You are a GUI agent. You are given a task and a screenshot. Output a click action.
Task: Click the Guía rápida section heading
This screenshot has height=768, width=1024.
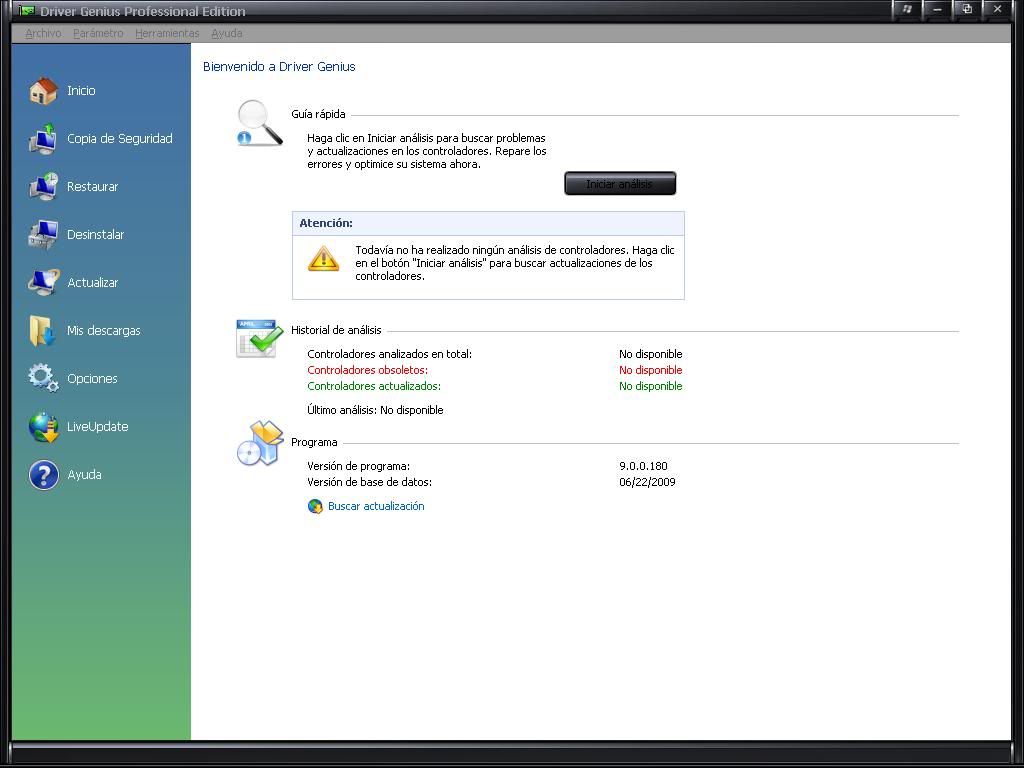[318, 114]
